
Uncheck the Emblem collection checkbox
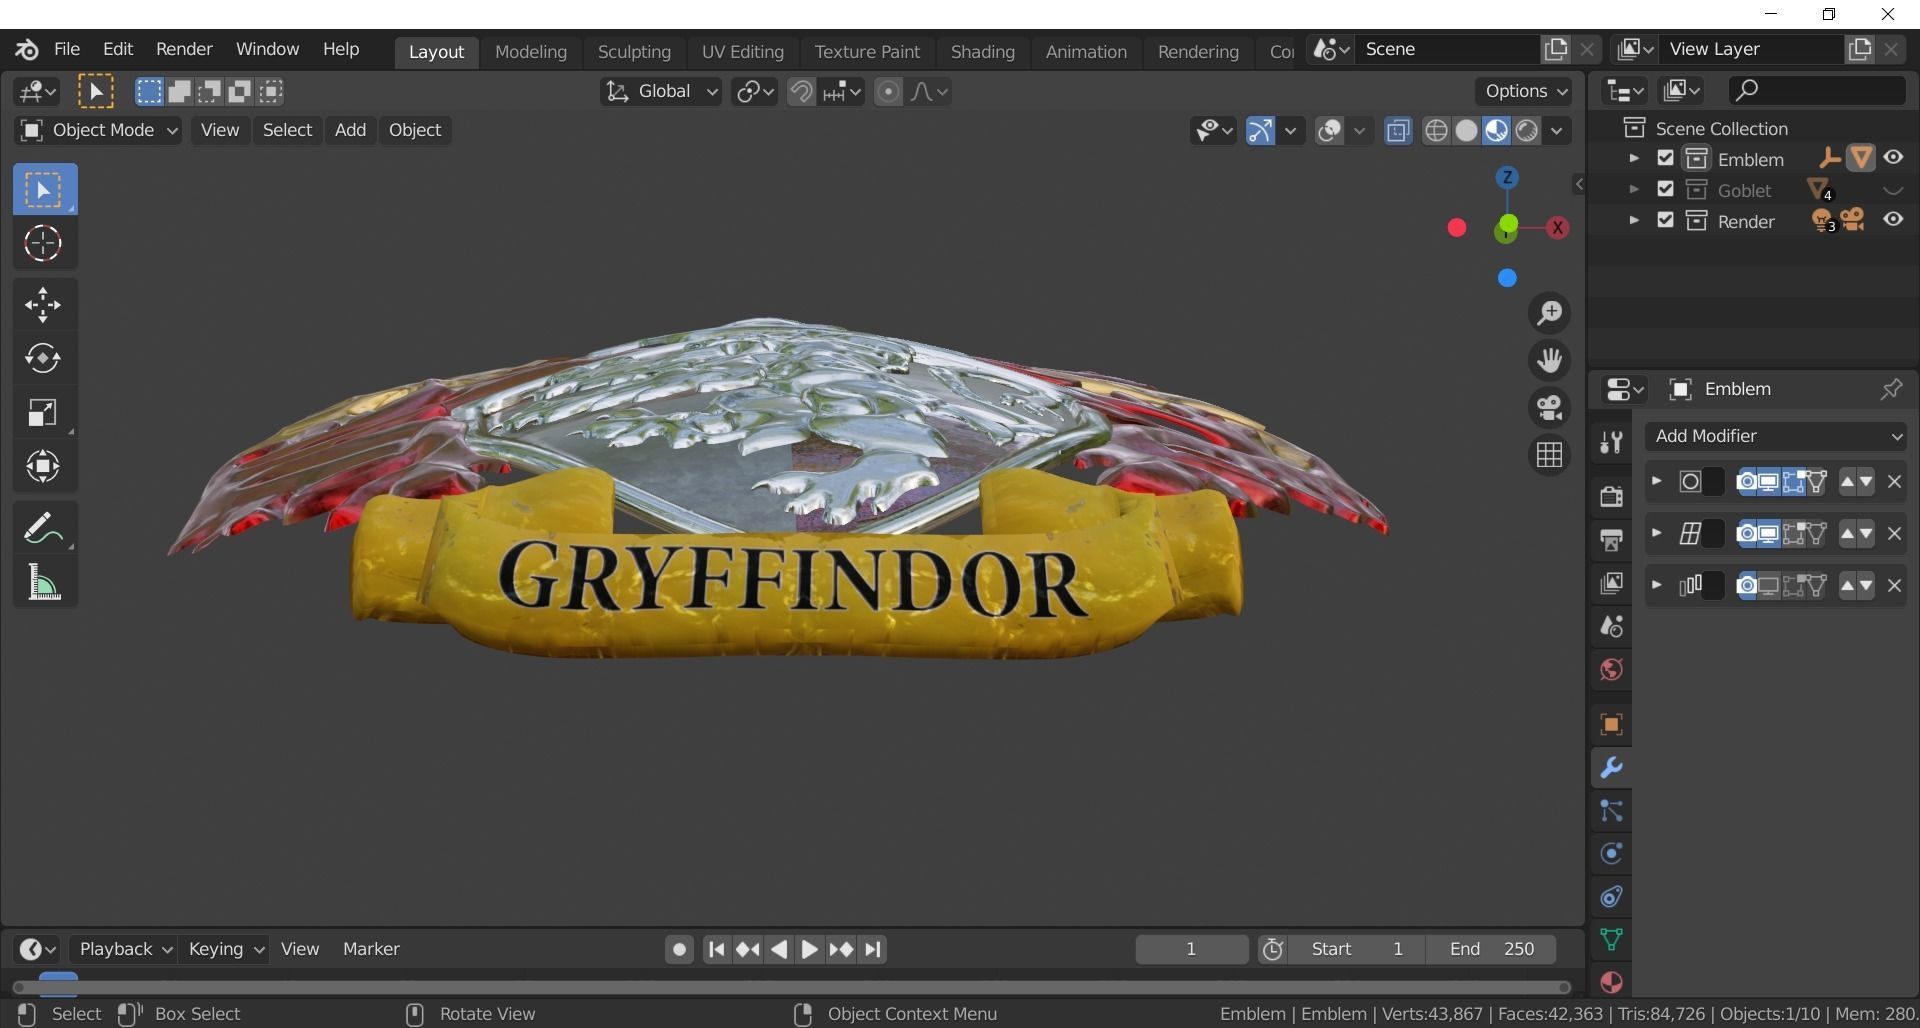pos(1665,158)
